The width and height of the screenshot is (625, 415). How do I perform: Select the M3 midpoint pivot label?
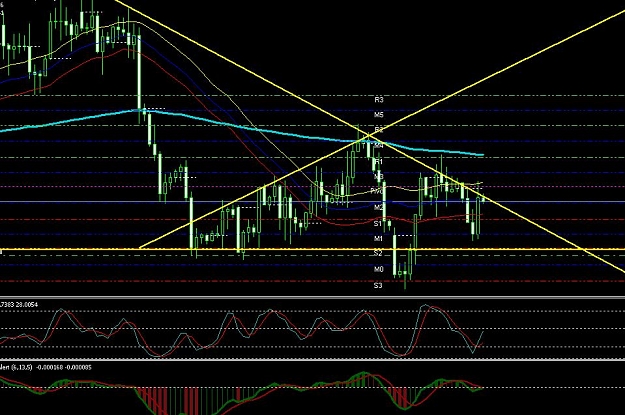(x=379, y=176)
